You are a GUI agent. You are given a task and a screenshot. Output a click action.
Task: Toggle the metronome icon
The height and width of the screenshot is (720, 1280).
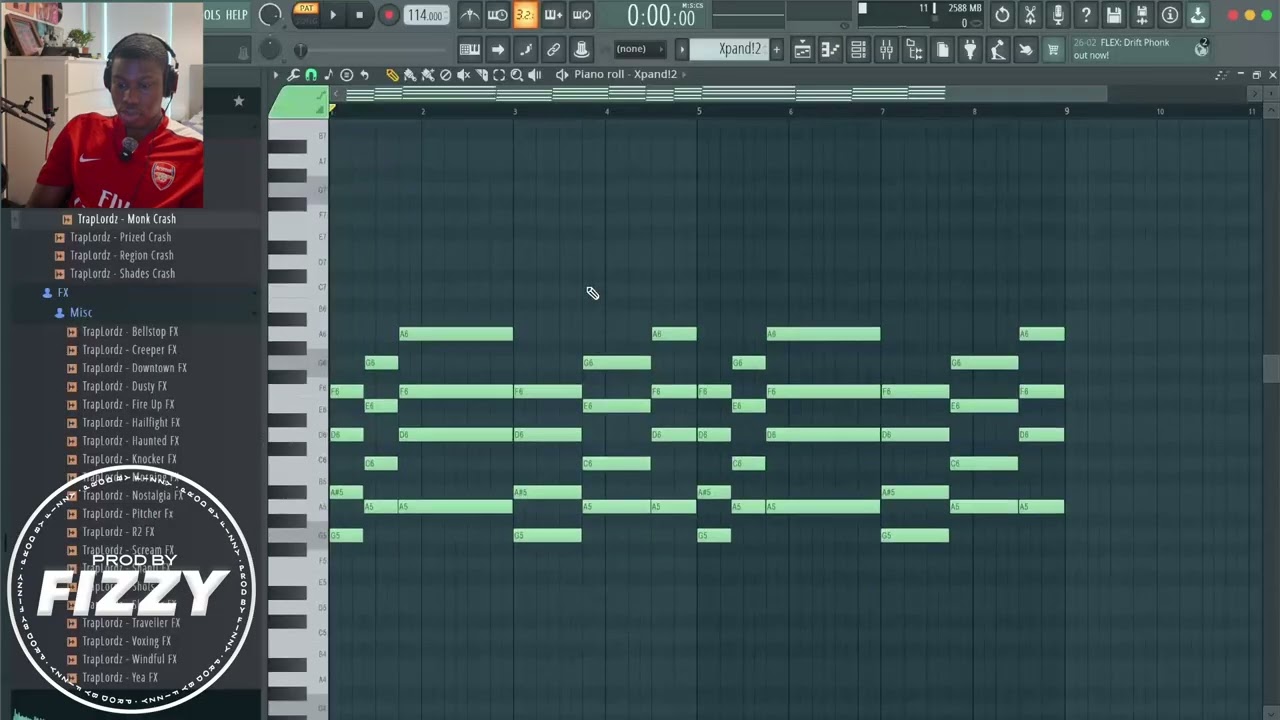[469, 15]
